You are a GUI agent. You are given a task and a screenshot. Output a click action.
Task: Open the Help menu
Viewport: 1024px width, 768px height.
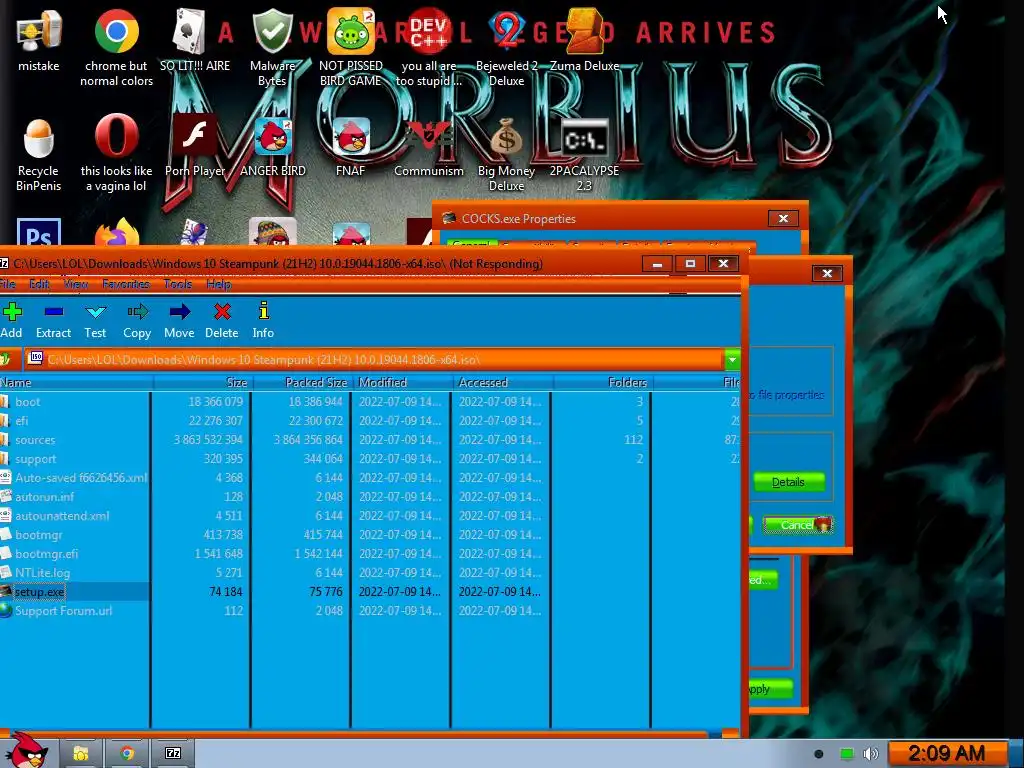[218, 284]
